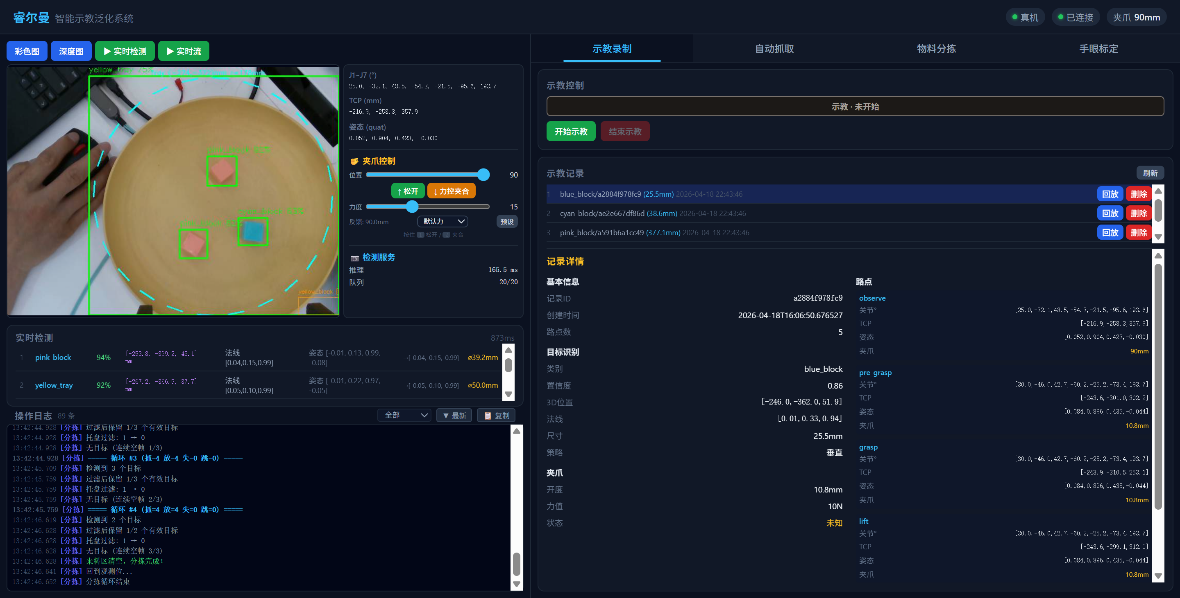Click the ▼最新 log button
The height and width of the screenshot is (598, 1180).
tap(453, 415)
